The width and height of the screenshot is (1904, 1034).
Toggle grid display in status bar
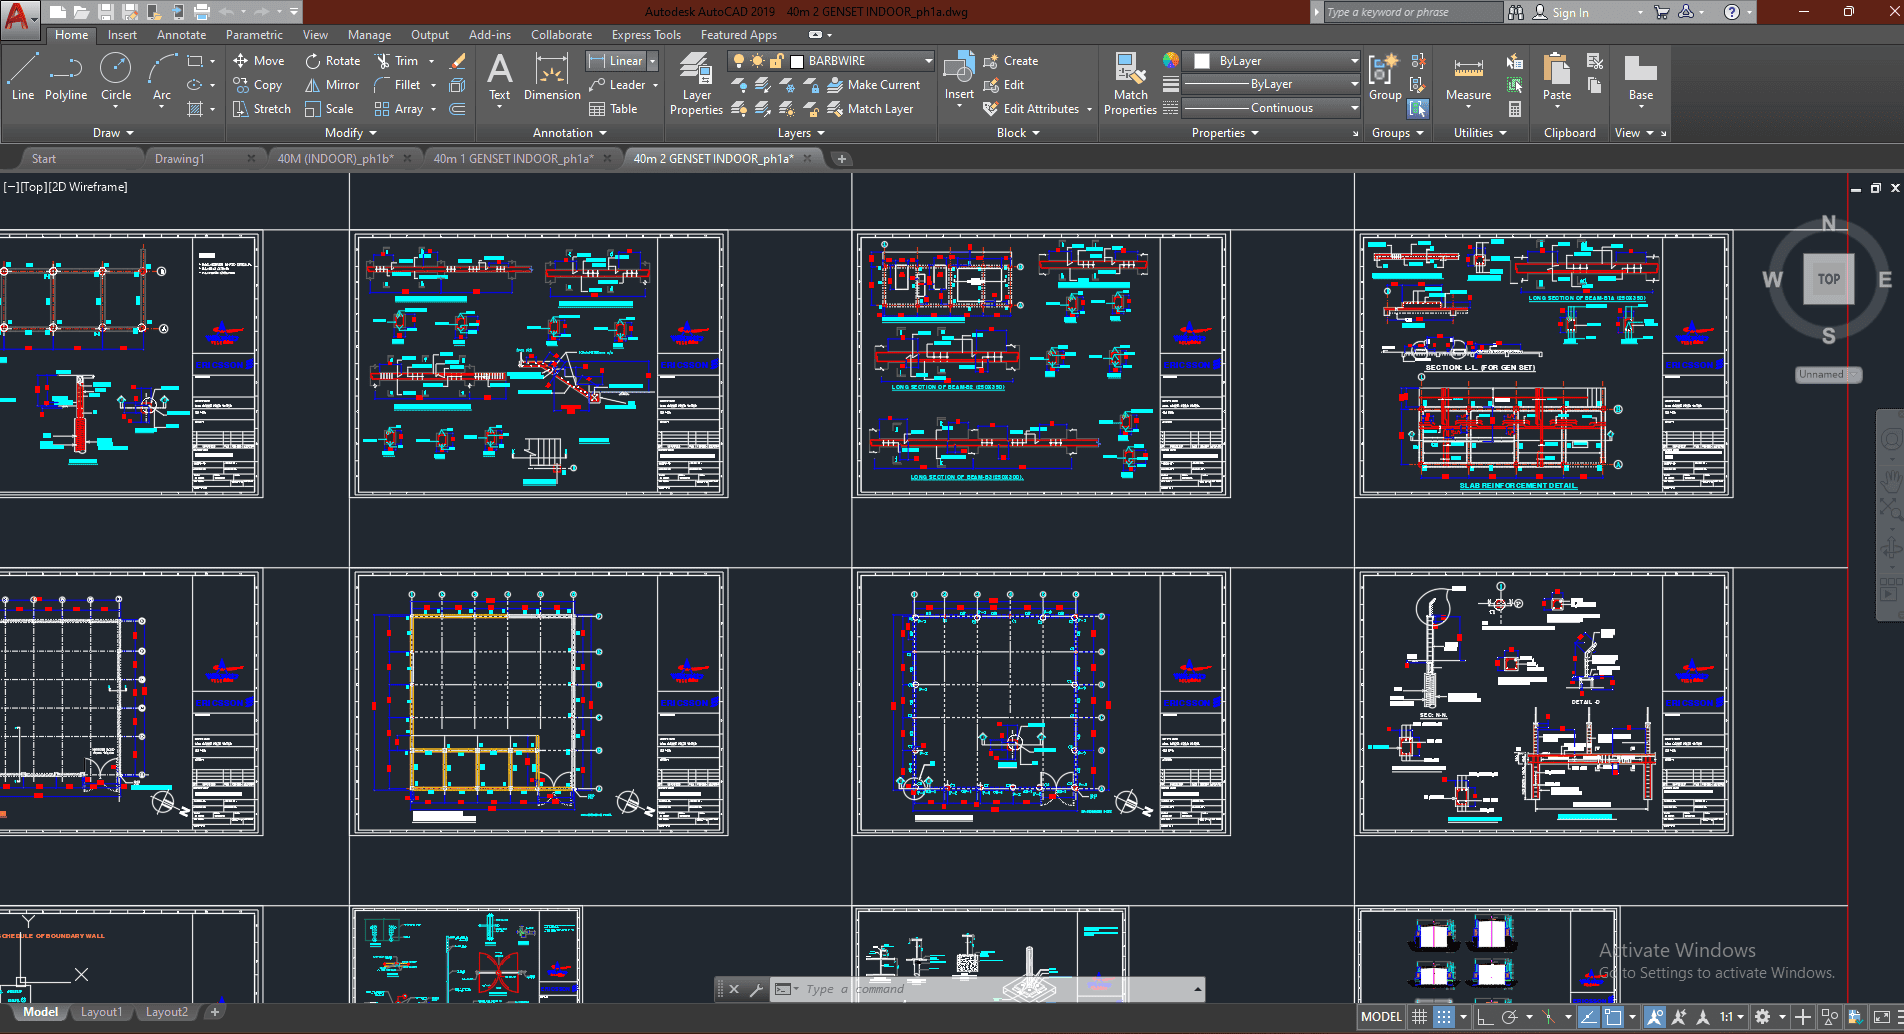coord(1419,1017)
